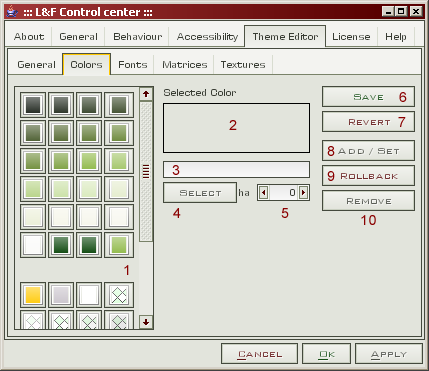
Task: Go to the Behaviour tab
Action: click(137, 36)
